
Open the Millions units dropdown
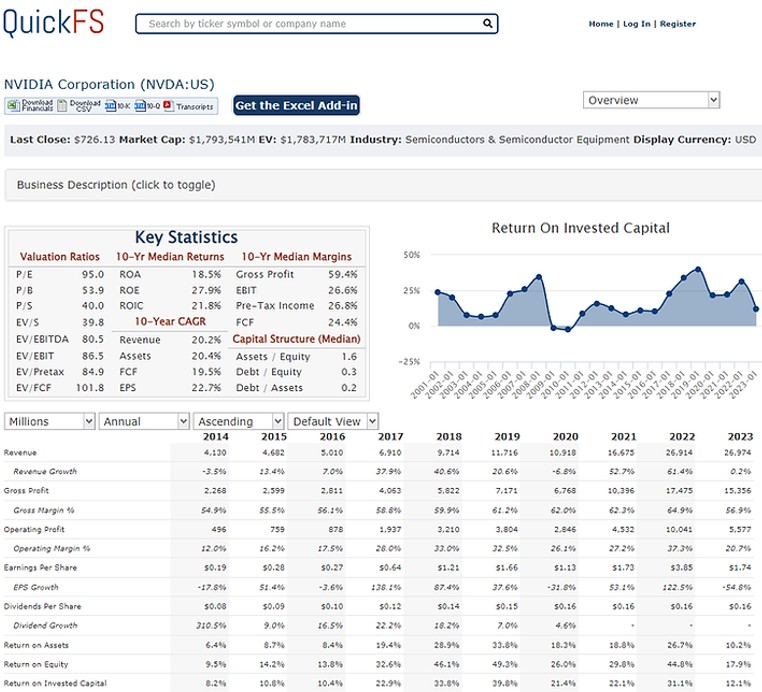click(49, 421)
